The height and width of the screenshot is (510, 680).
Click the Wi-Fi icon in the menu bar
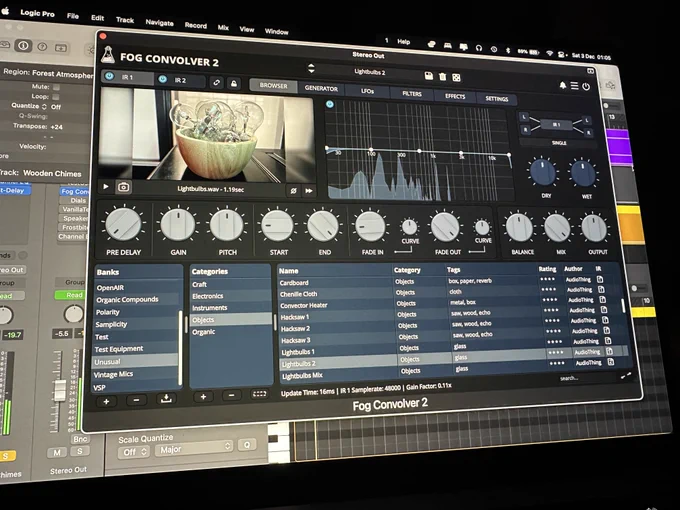coord(549,53)
